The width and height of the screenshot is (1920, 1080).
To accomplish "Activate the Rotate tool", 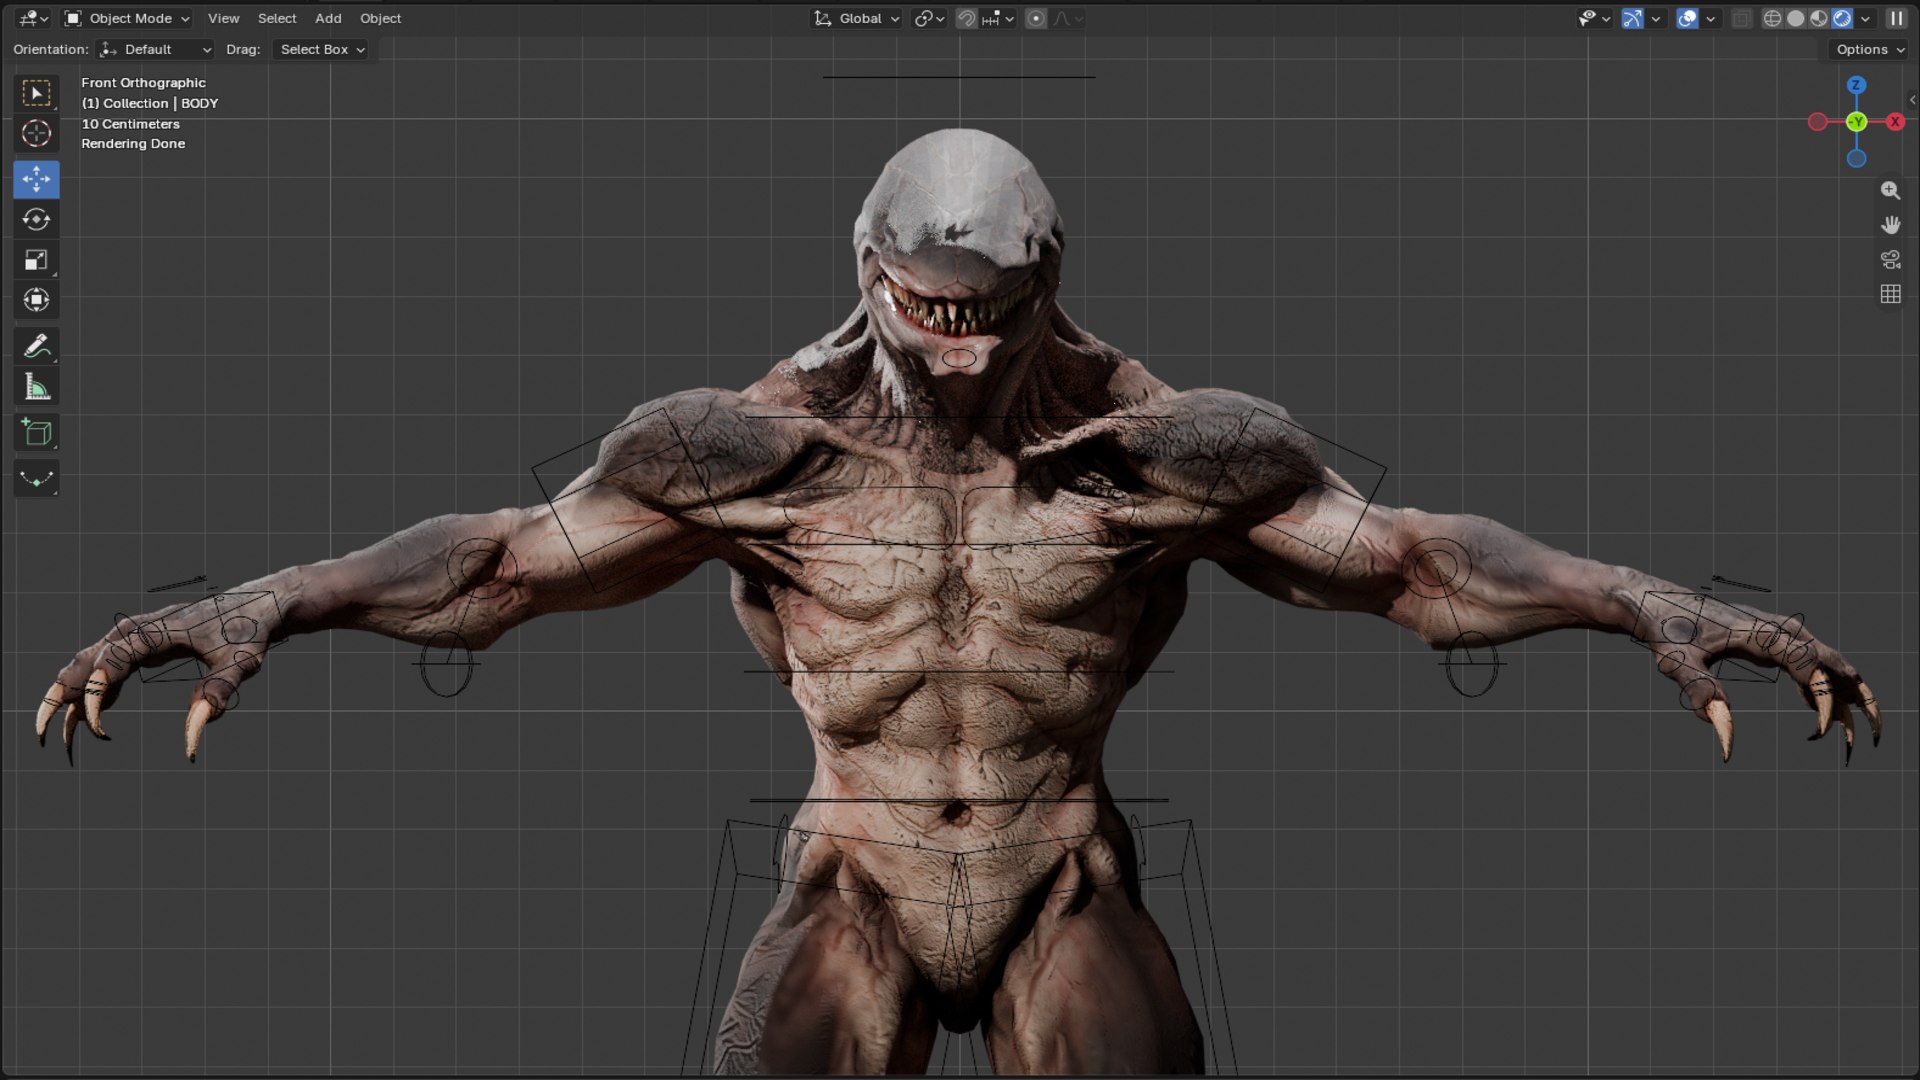I will pyautogui.click(x=36, y=219).
